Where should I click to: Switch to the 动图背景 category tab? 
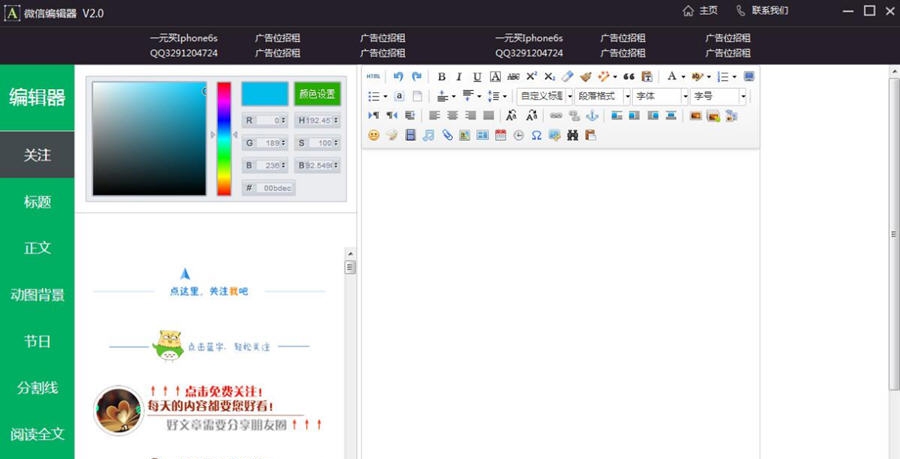[37, 295]
